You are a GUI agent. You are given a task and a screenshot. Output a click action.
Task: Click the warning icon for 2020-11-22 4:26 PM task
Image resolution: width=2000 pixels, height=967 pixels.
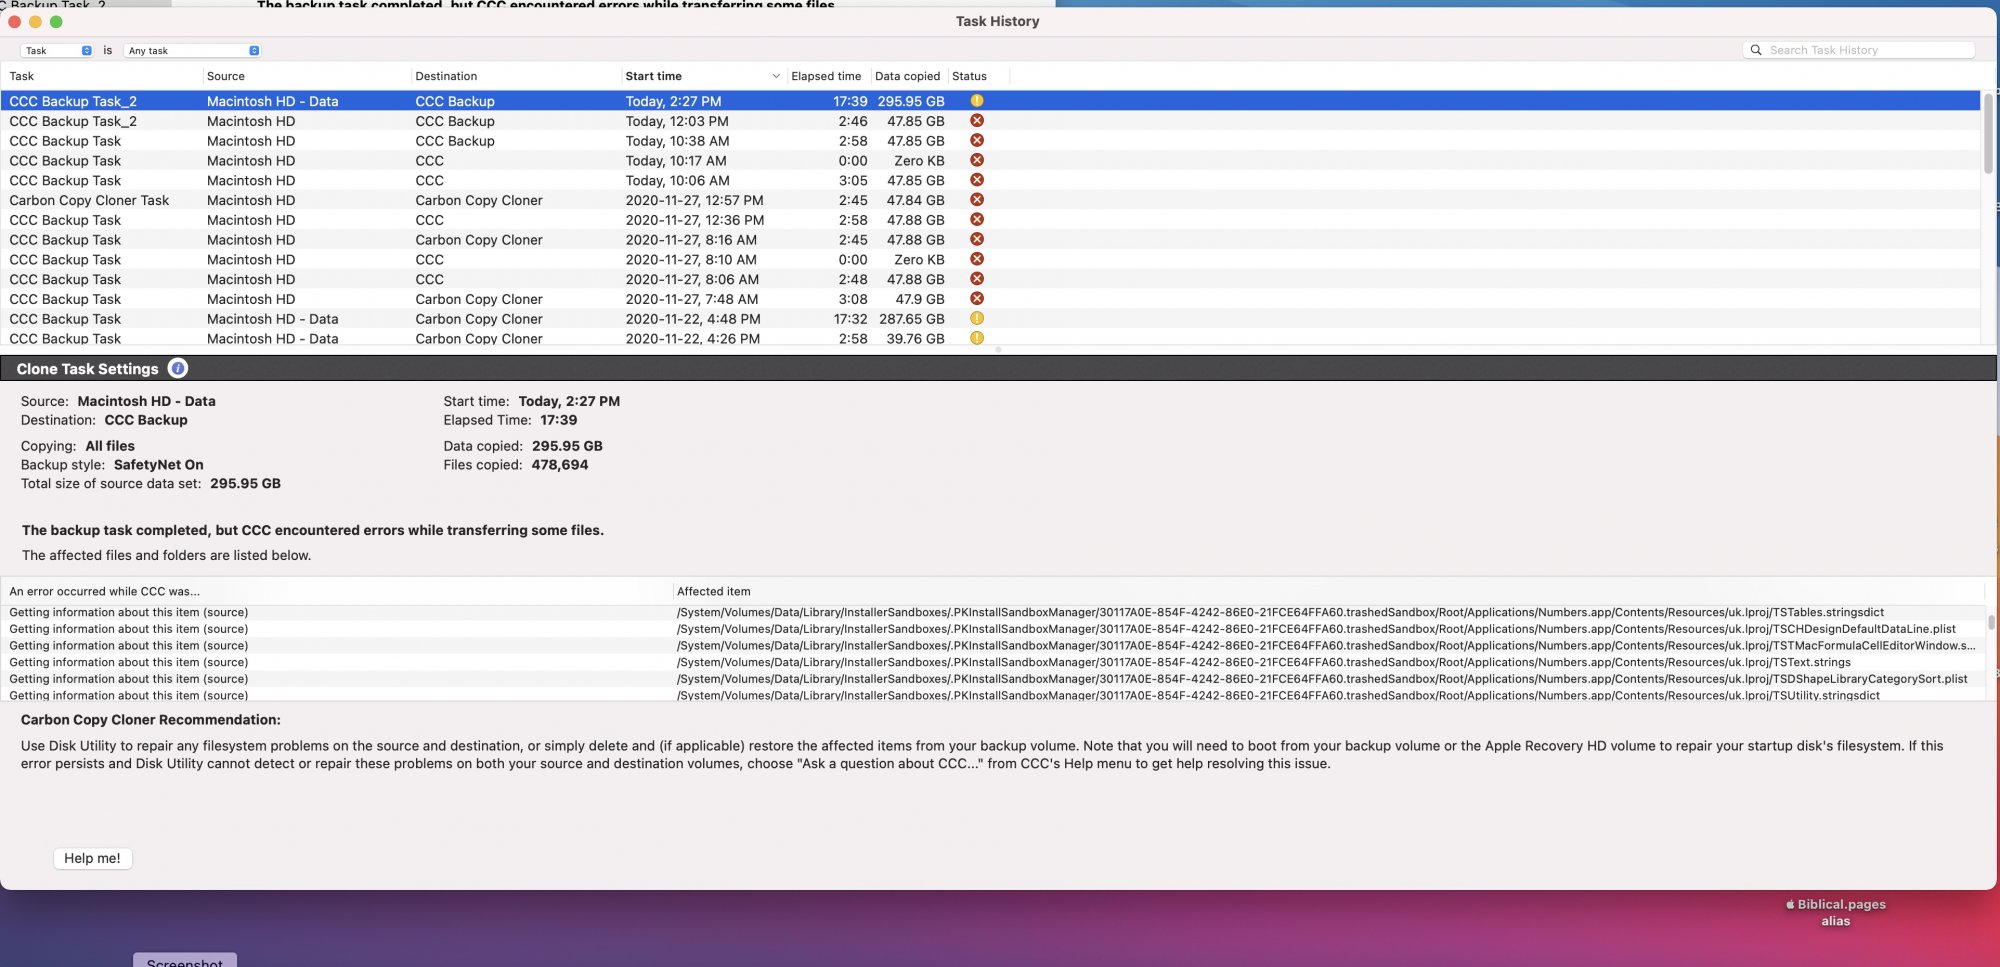point(977,338)
